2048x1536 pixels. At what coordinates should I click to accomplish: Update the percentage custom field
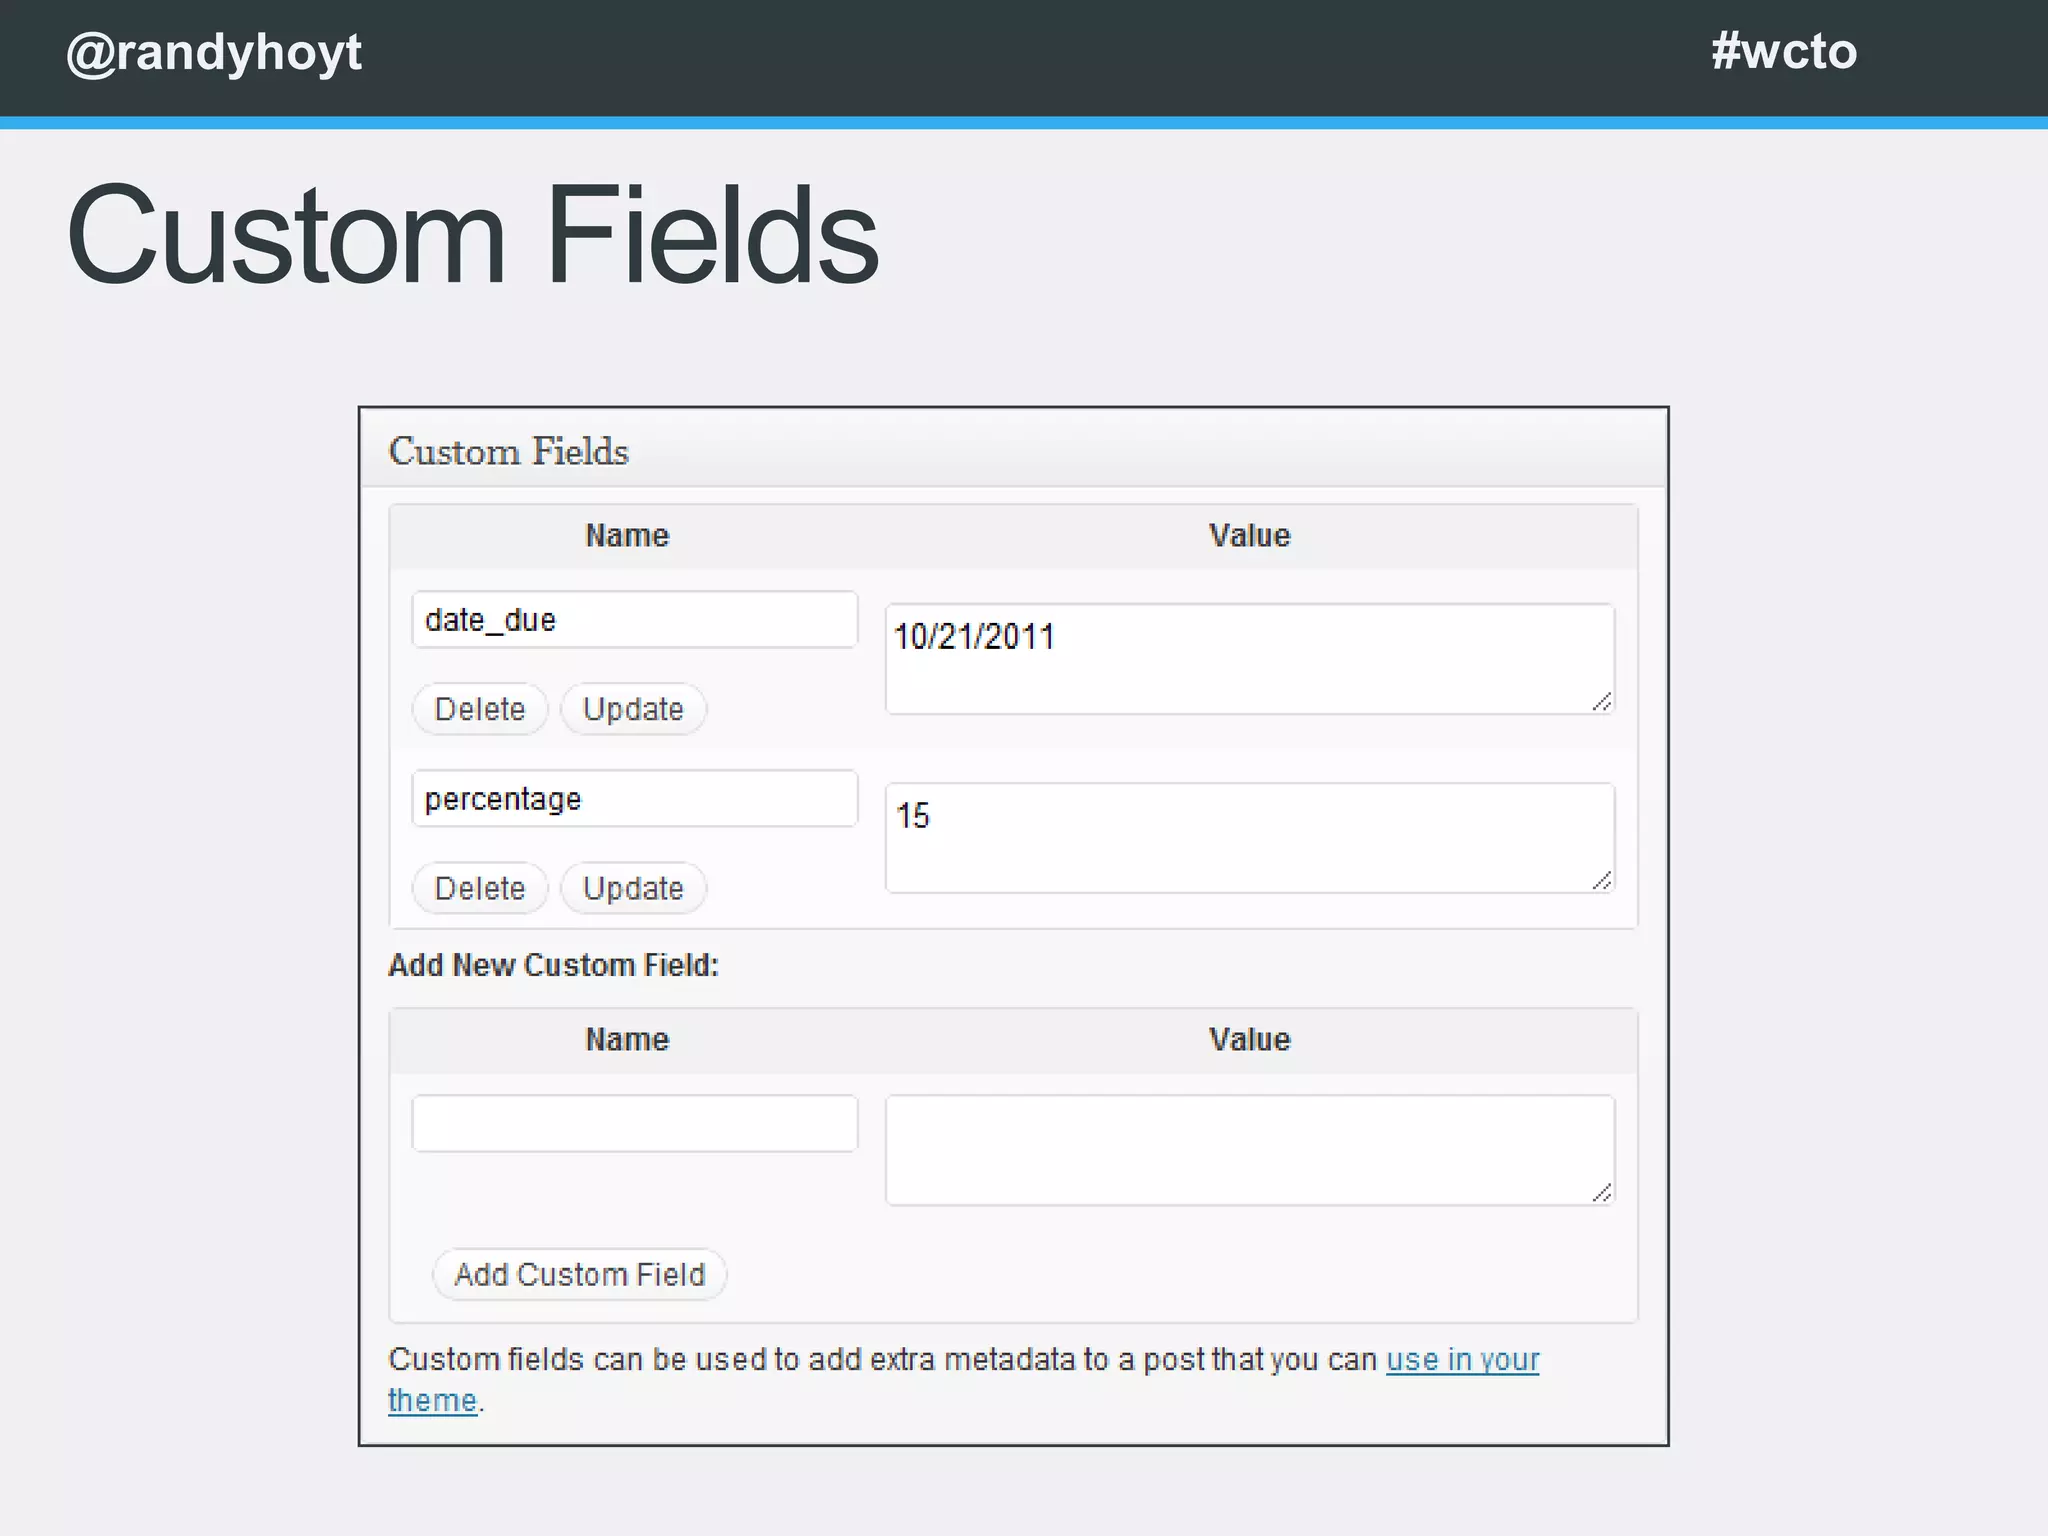point(633,888)
